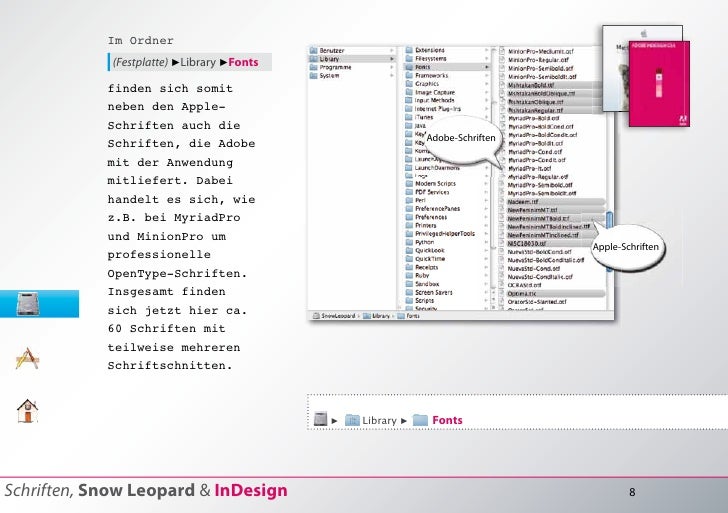Select OratorStd-Slanted.otf font file

pyautogui.click(x=537, y=302)
